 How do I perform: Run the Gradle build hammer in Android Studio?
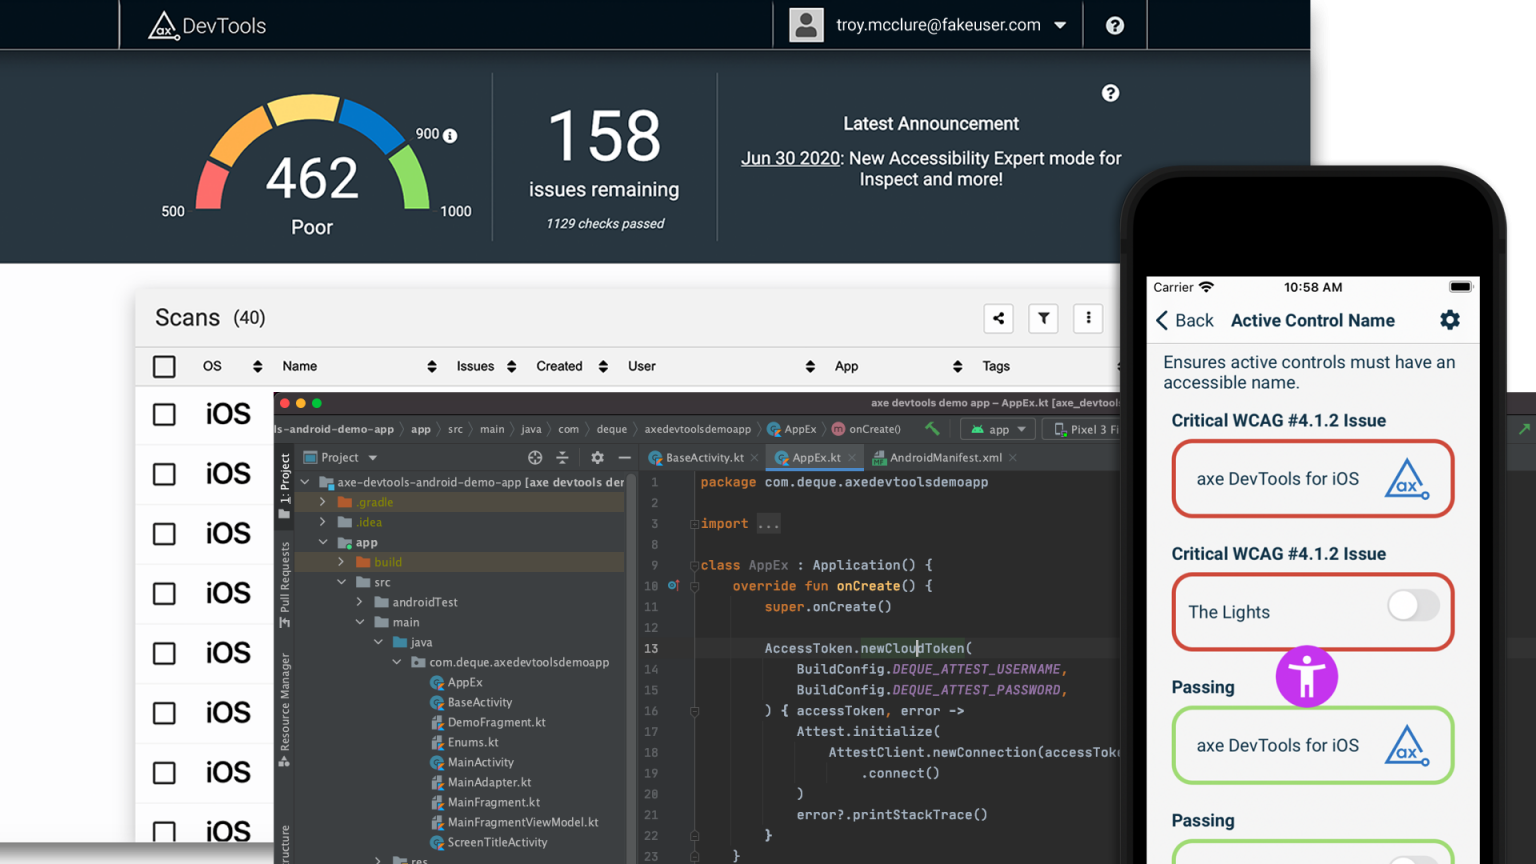pos(932,428)
